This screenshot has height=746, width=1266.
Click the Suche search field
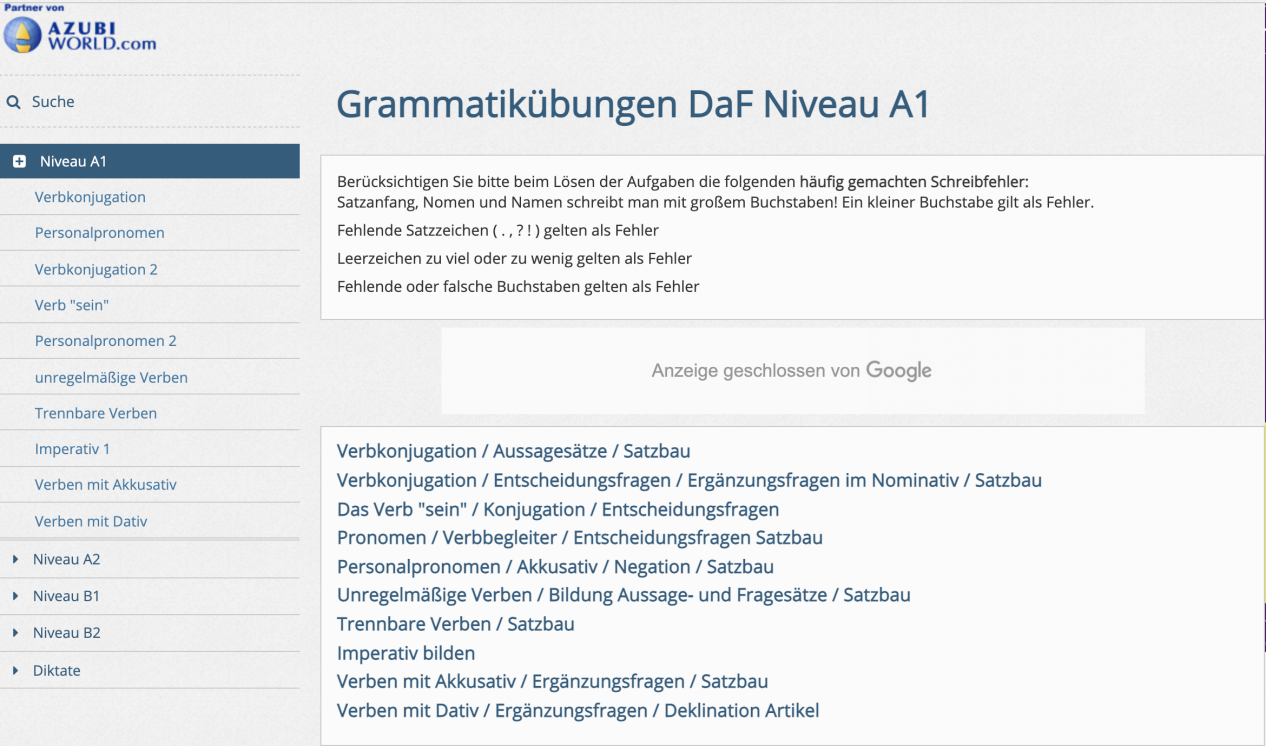tap(150, 102)
